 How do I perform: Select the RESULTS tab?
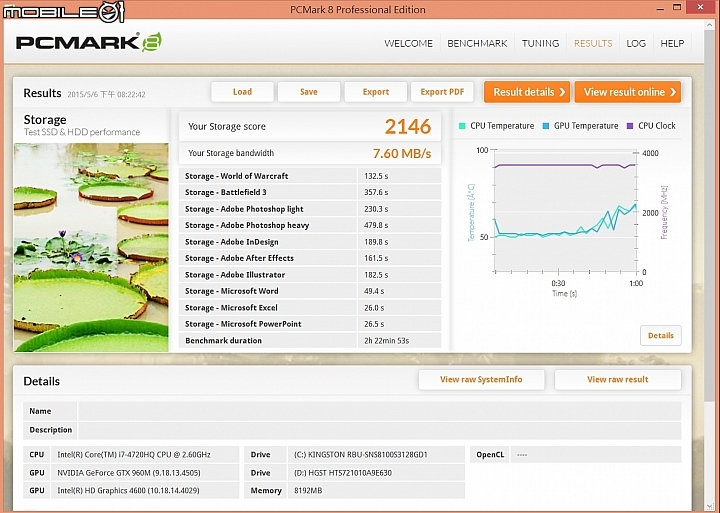coord(593,43)
